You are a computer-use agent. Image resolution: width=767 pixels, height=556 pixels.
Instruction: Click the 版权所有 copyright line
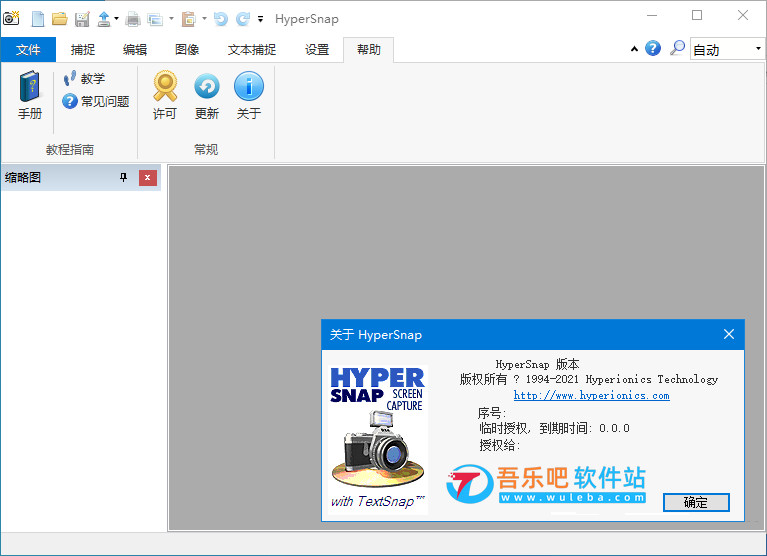click(x=588, y=379)
